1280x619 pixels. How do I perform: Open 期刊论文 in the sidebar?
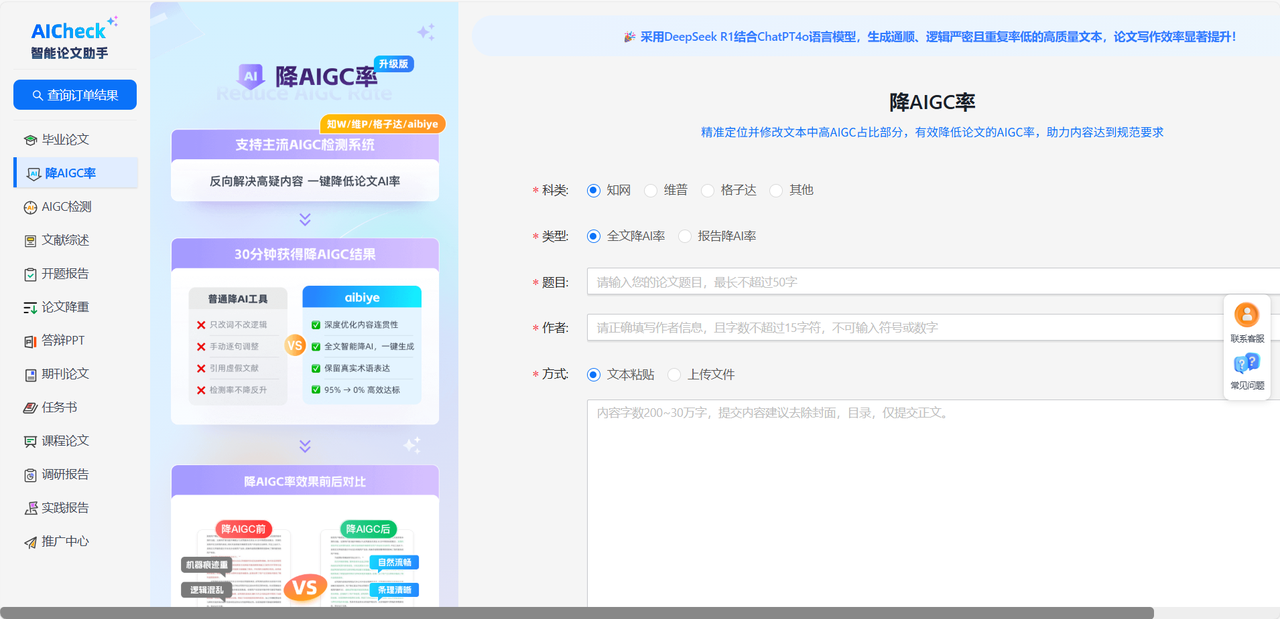[x=75, y=374]
